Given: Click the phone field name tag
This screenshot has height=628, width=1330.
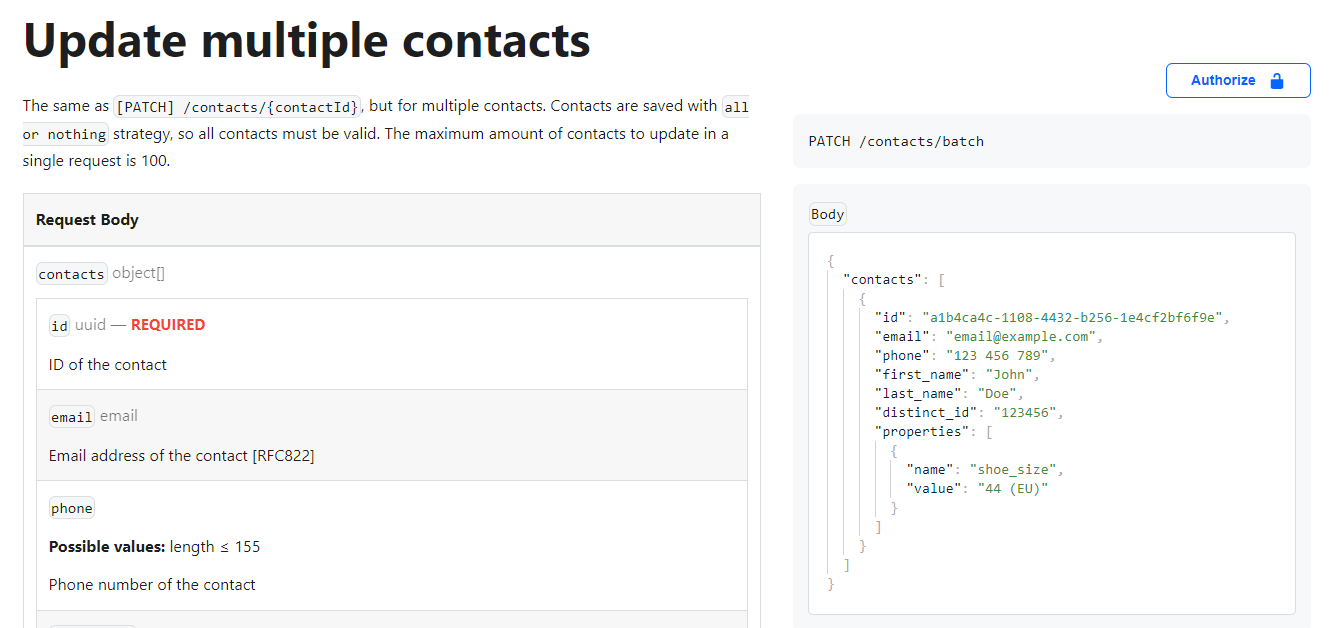Looking at the screenshot, I should coord(72,508).
